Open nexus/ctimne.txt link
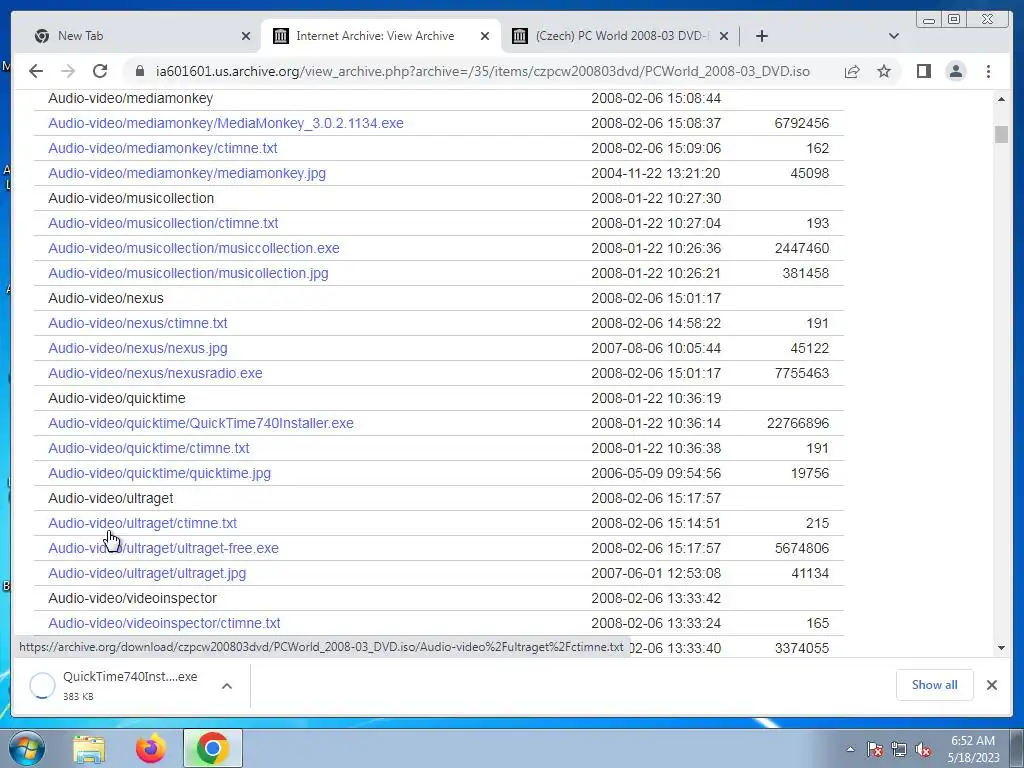This screenshot has height=768, width=1024. point(138,323)
